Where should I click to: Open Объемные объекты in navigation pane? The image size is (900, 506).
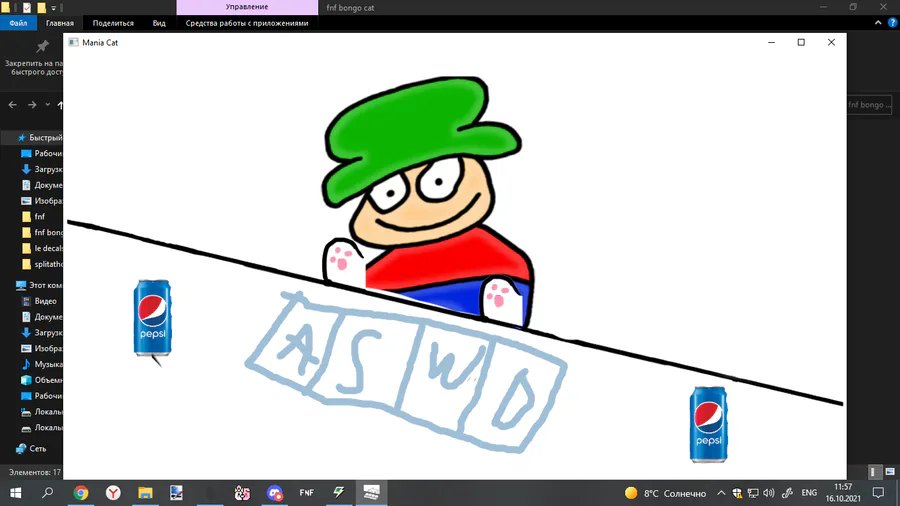click(41, 380)
